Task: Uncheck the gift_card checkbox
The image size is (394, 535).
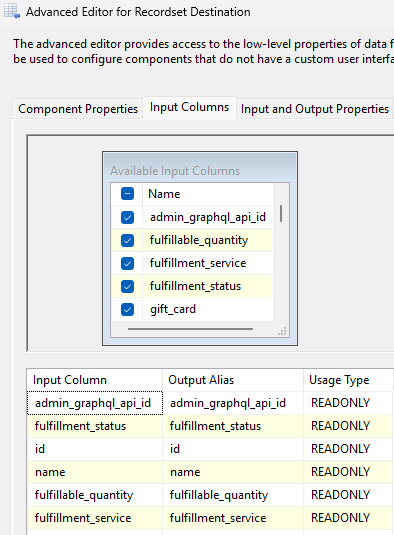Action: point(127,309)
